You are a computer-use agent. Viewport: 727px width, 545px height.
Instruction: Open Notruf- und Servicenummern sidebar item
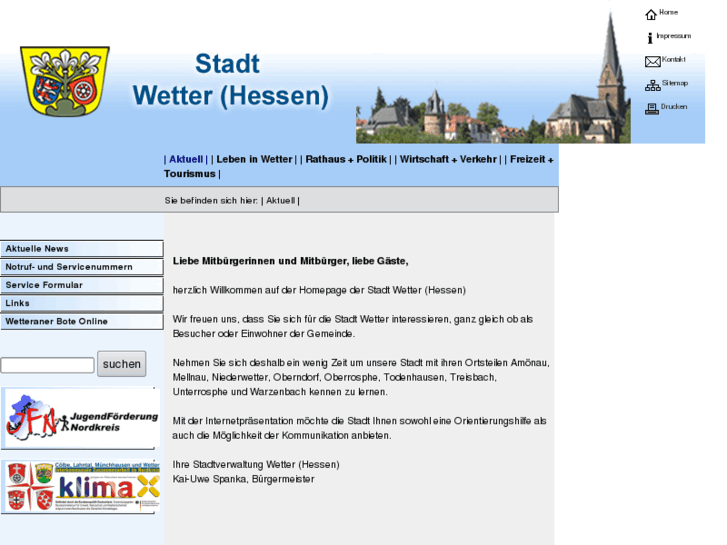point(82,267)
